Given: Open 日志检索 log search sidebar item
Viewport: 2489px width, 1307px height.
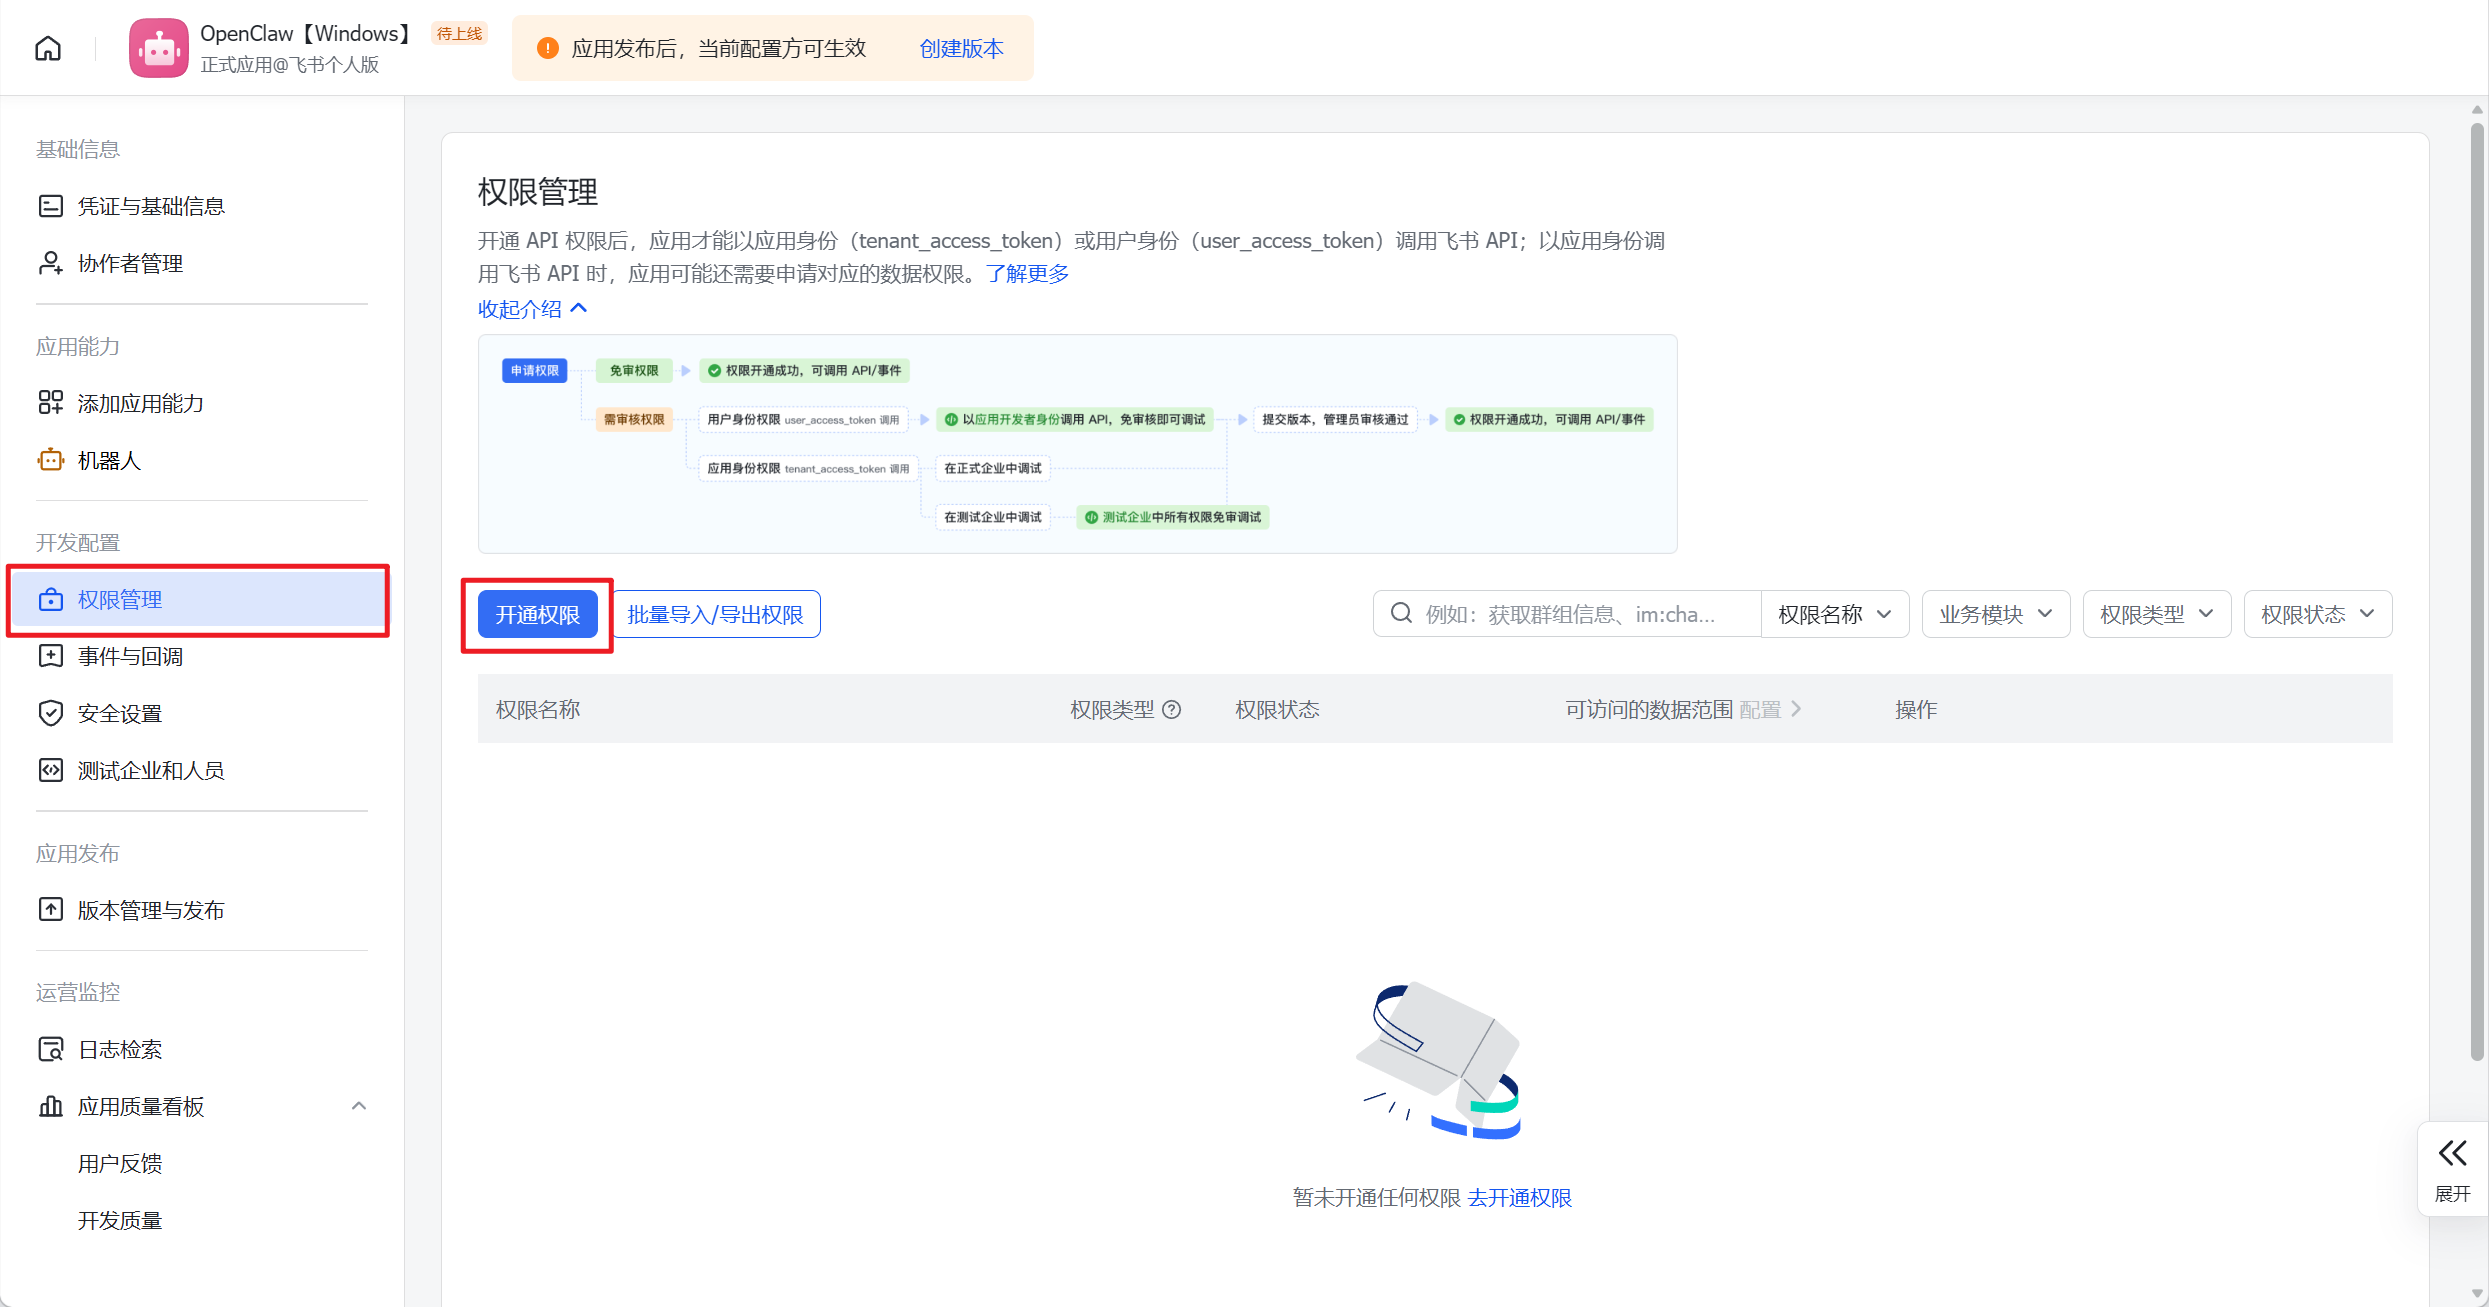Looking at the screenshot, I should pos(119,1049).
